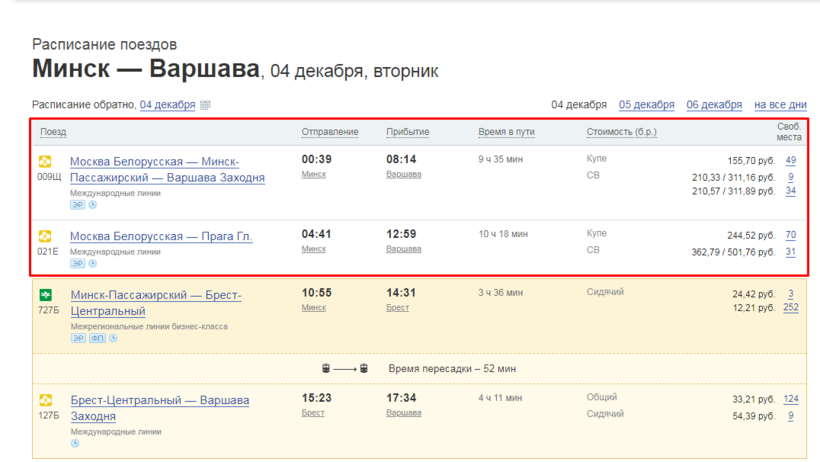Click ФП badge under Минск — Брест train
Image resolution: width=820 pixels, height=462 pixels.
coord(97,338)
